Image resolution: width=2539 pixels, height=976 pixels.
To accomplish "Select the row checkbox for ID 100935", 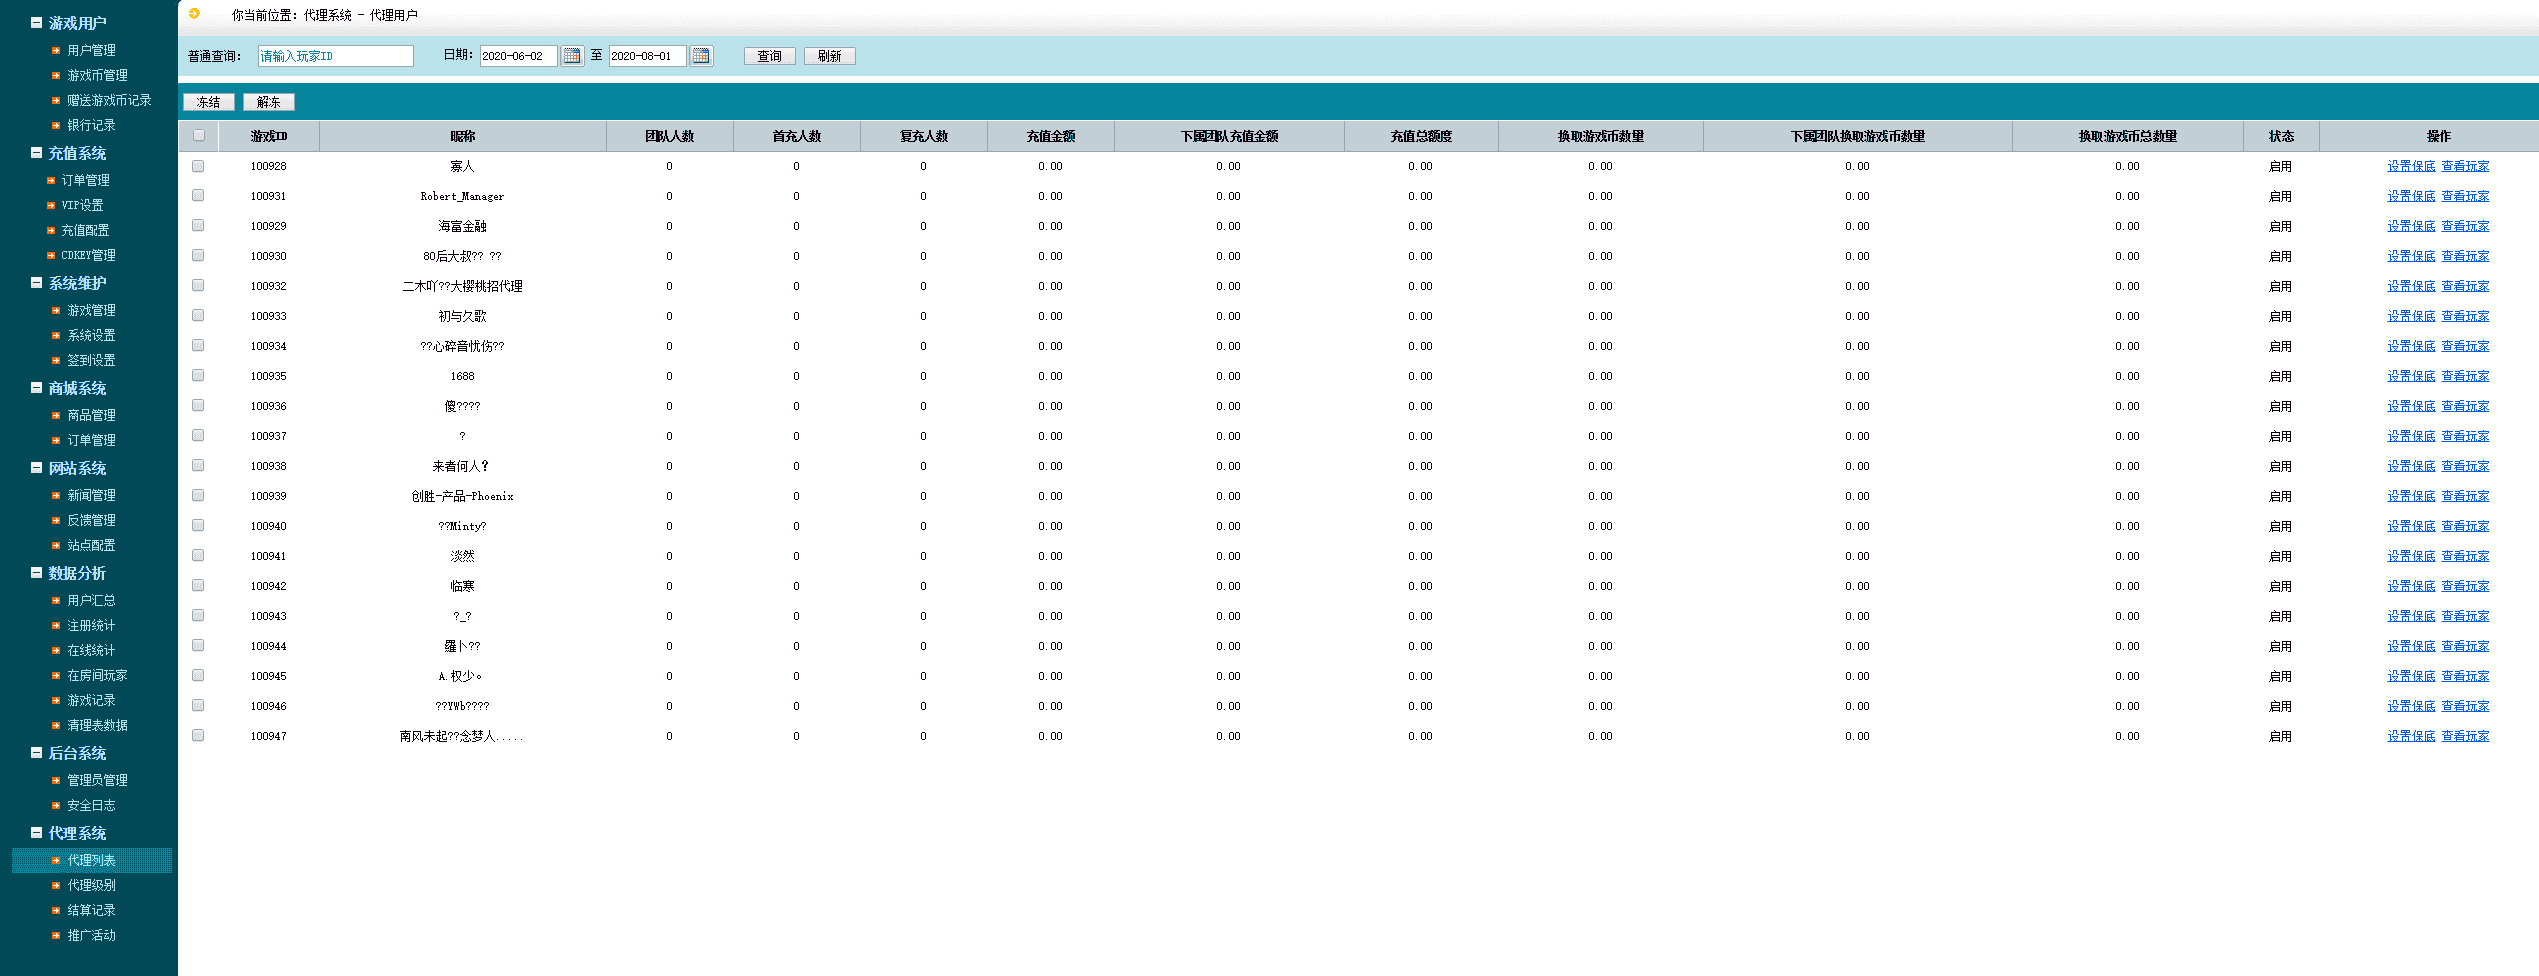I will click(198, 376).
